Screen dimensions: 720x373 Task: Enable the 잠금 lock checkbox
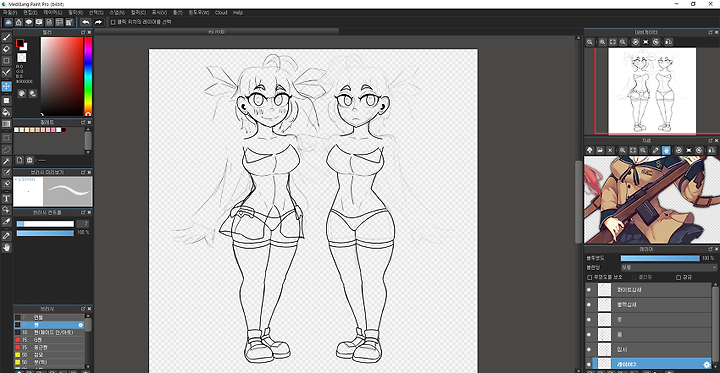tap(678, 277)
